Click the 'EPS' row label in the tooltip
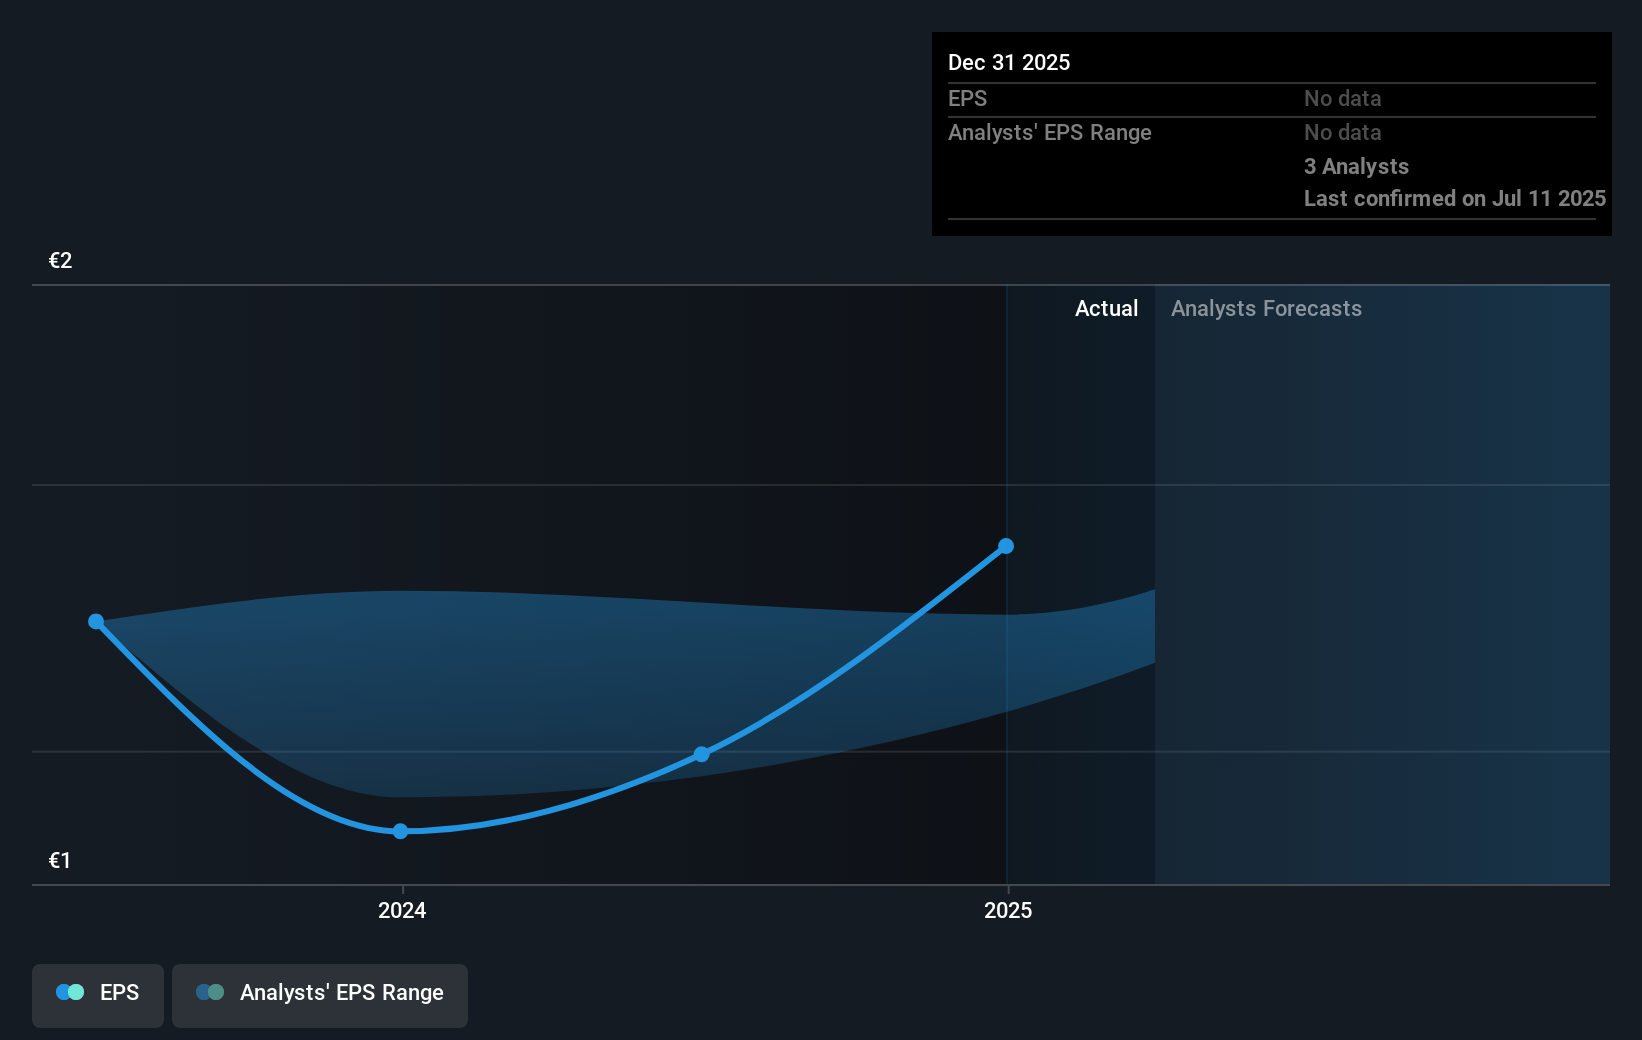The width and height of the screenshot is (1642, 1040). click(x=967, y=98)
